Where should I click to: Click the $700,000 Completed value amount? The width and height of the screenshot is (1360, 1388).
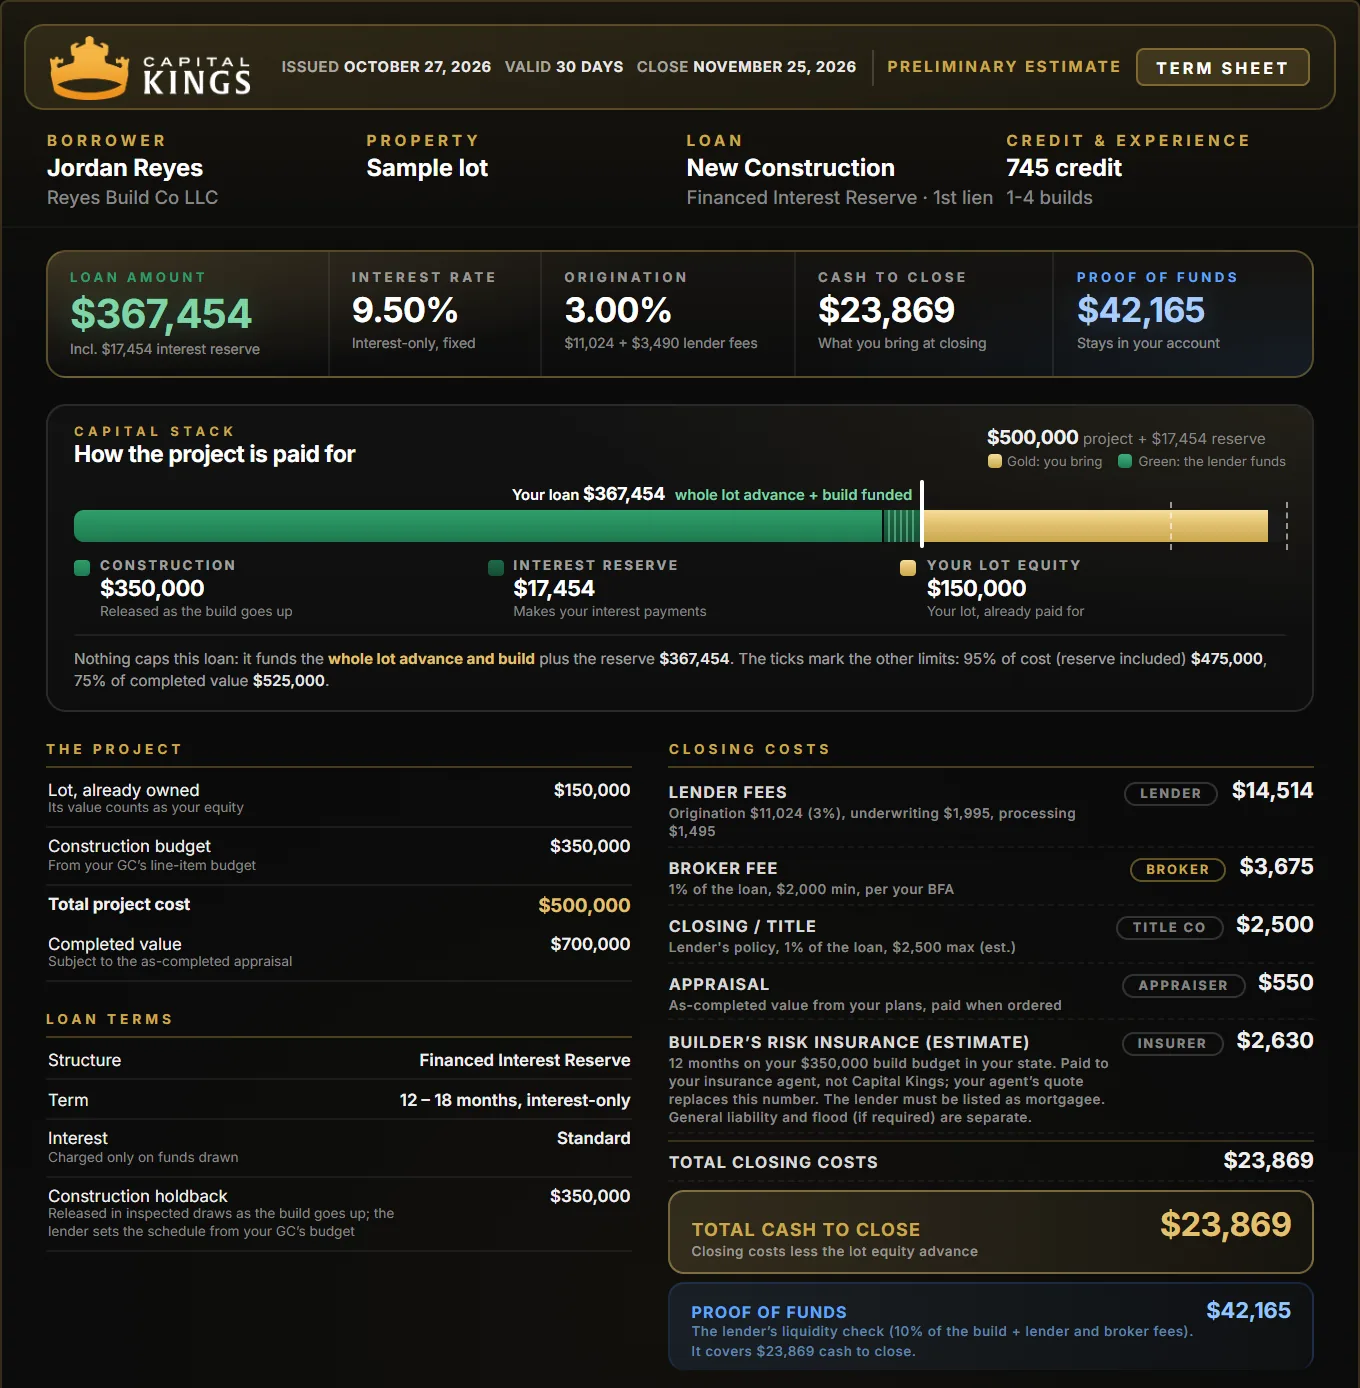point(590,944)
